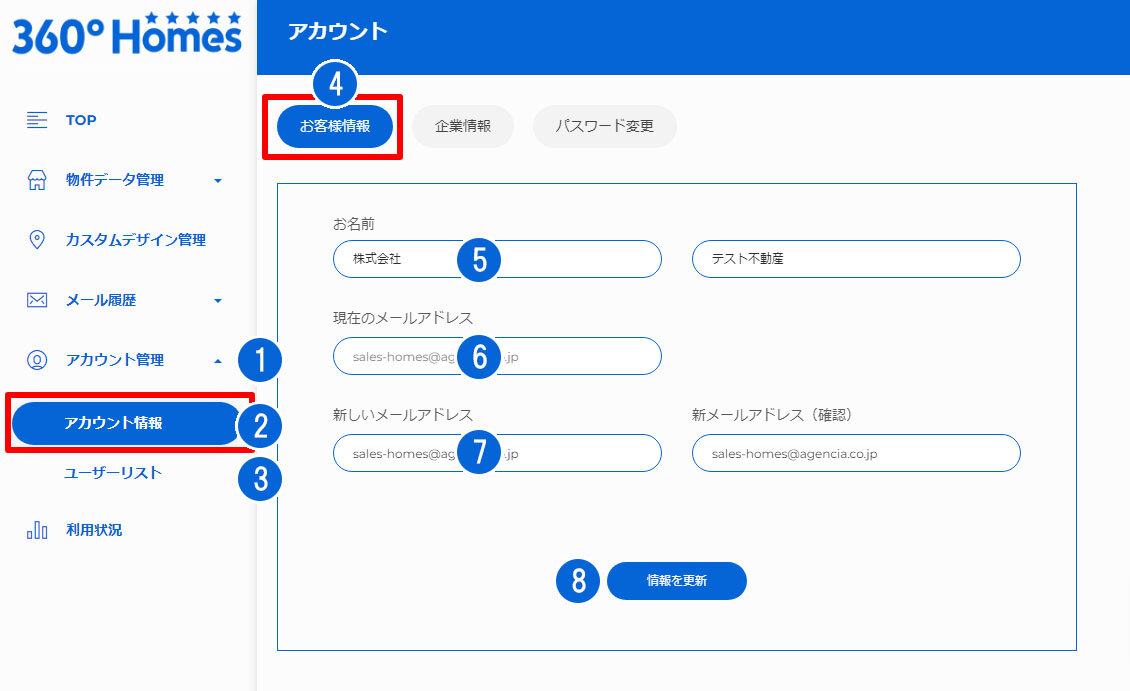Viewport: 1130px width, 691px height.
Task: Click the TOP menu list icon
Action: click(x=37, y=120)
